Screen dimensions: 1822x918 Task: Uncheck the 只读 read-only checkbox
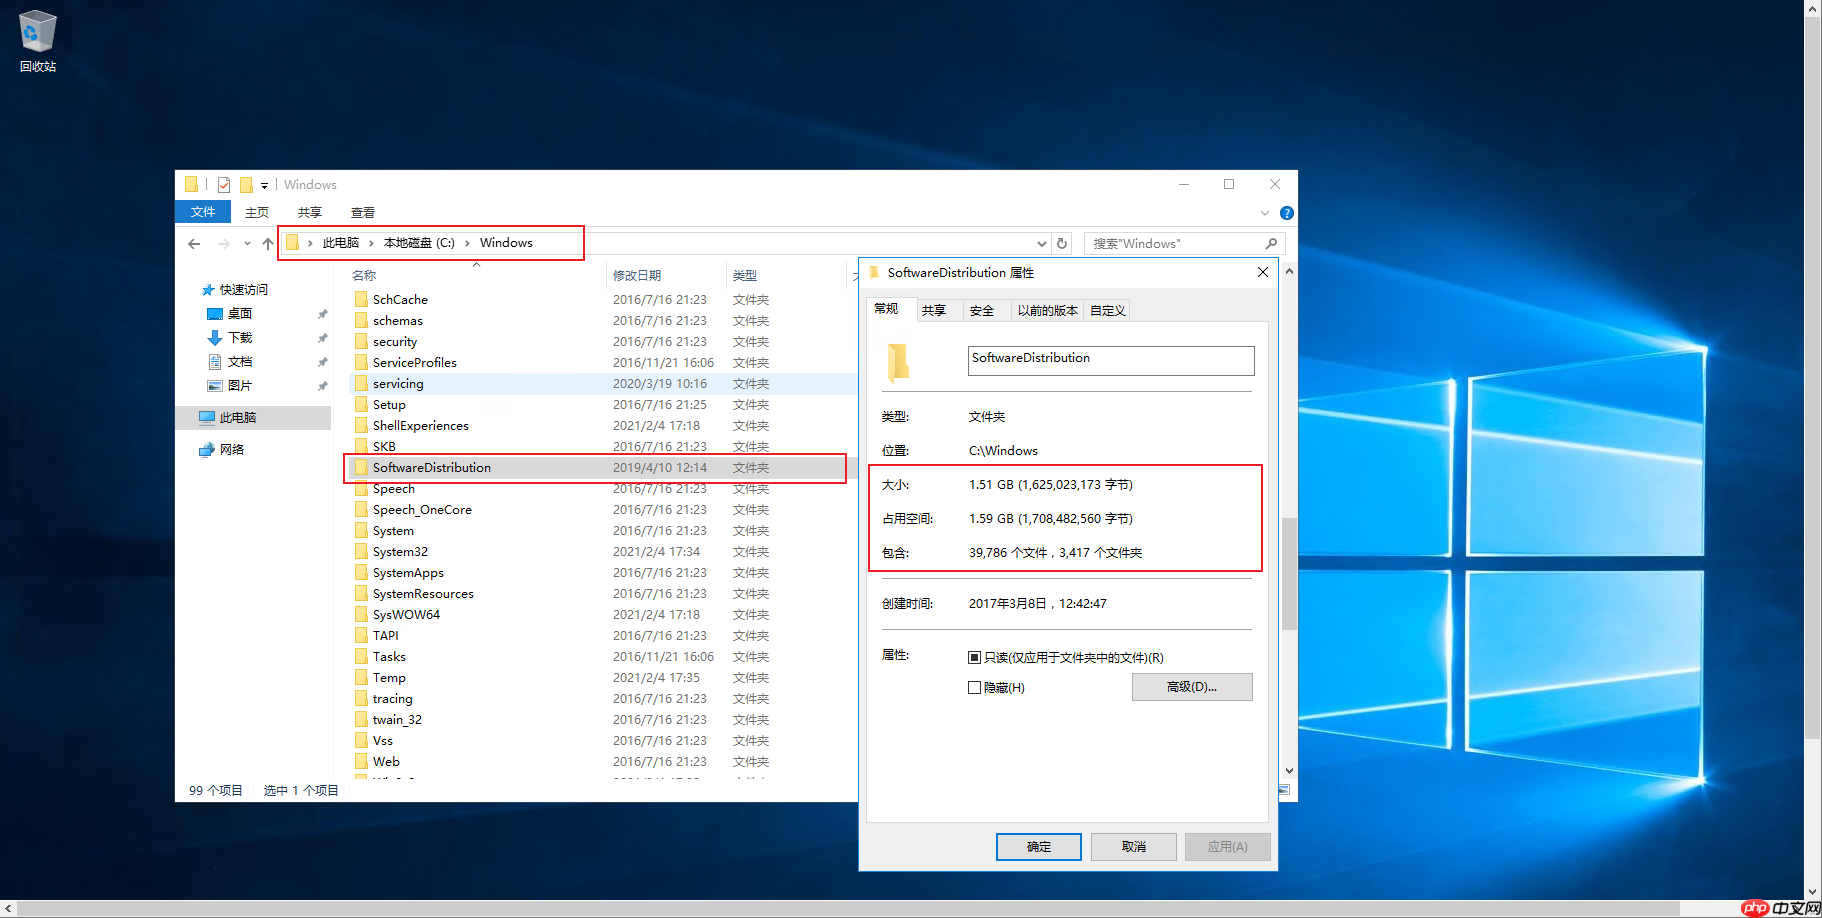(x=975, y=657)
